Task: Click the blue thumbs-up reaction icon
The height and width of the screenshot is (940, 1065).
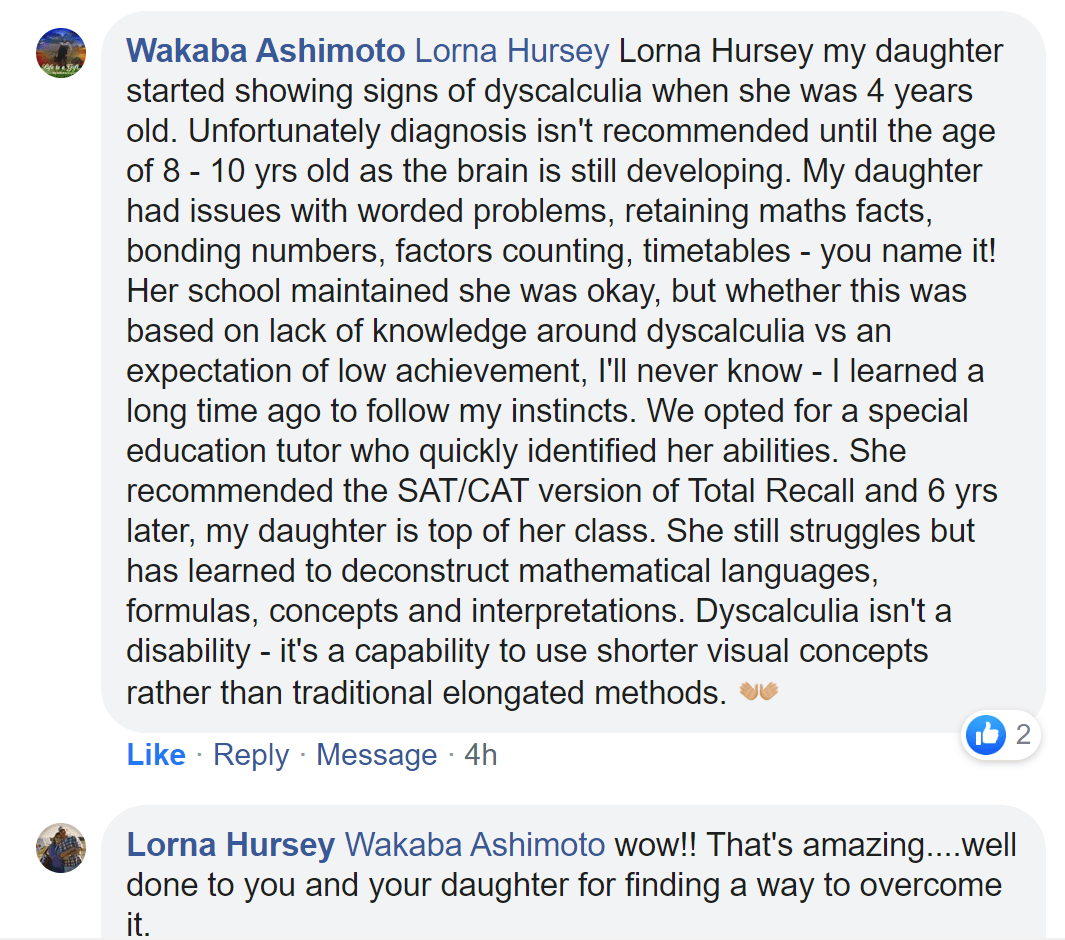Action: (x=986, y=735)
